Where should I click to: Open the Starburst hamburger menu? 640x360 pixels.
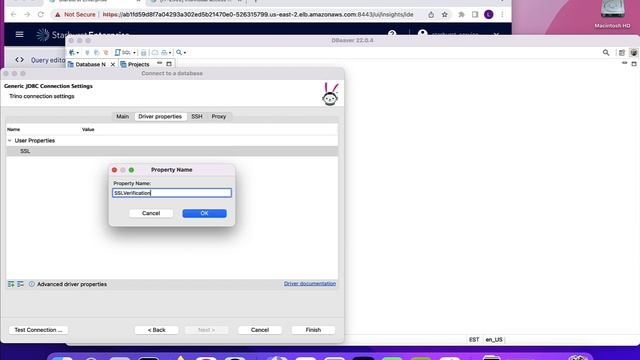tap(19, 34)
